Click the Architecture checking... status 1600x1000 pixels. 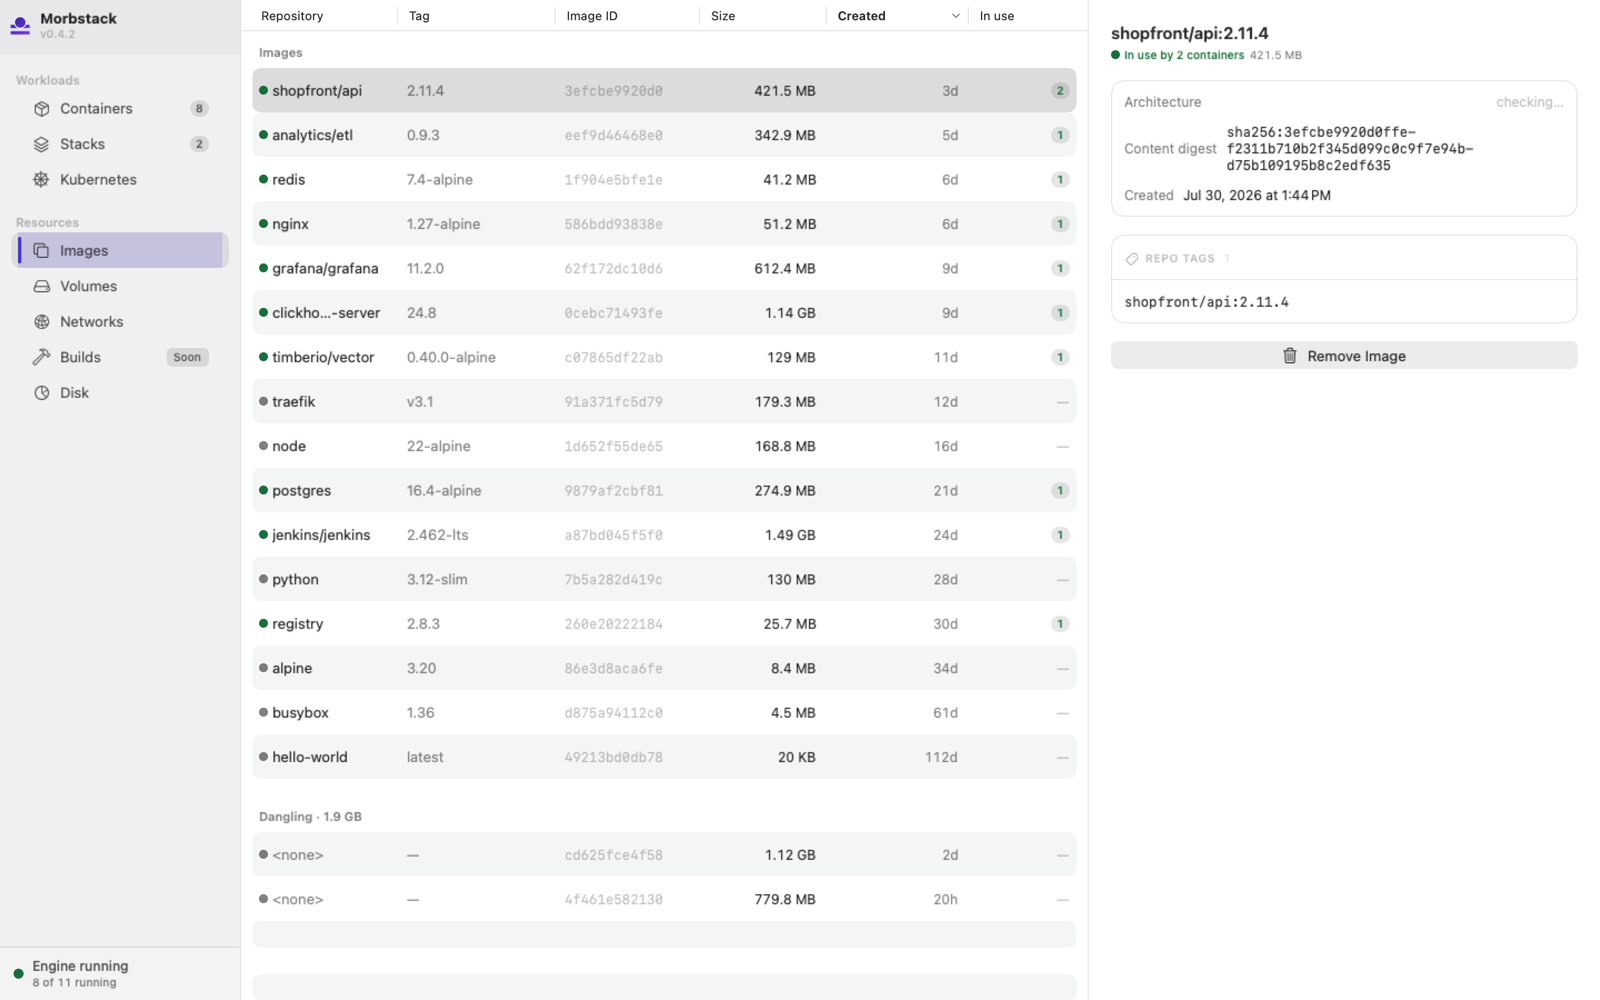(x=1529, y=102)
